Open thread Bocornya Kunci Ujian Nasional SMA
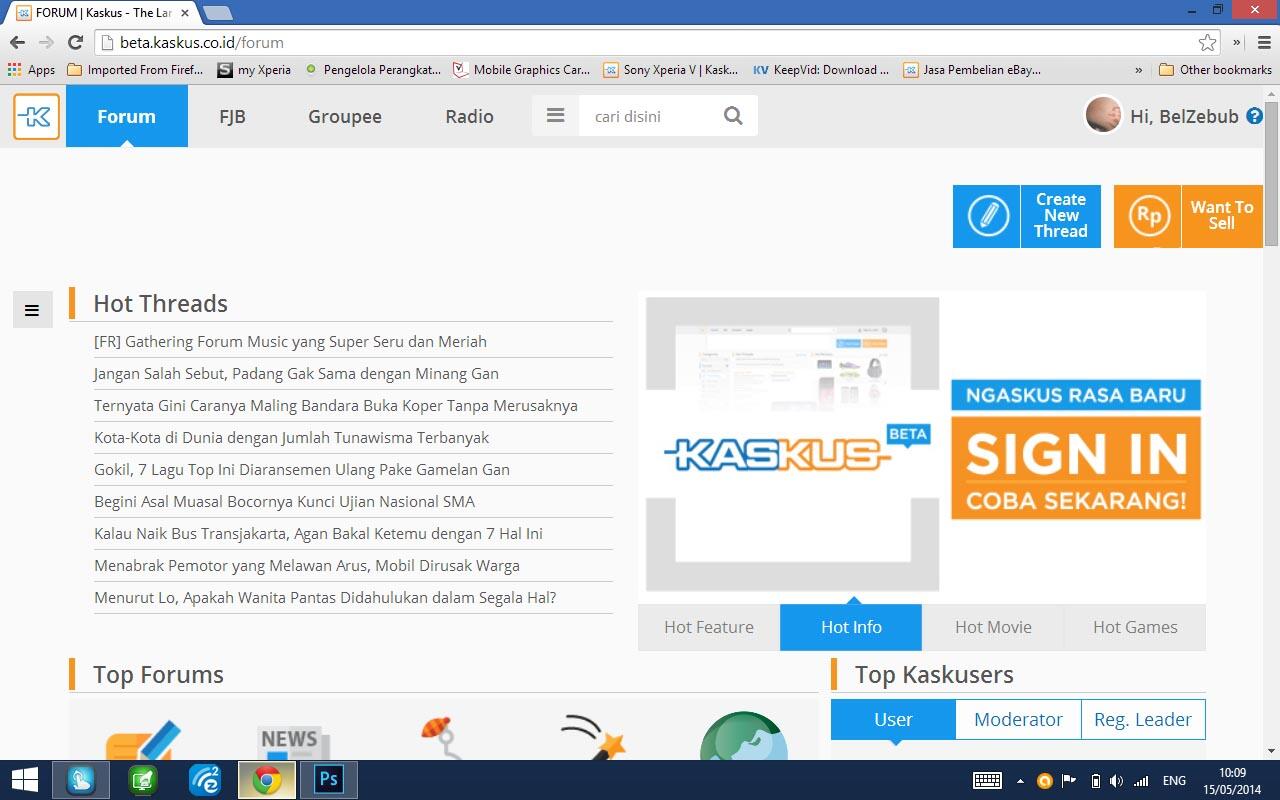Viewport: 1280px width, 800px height. (284, 501)
